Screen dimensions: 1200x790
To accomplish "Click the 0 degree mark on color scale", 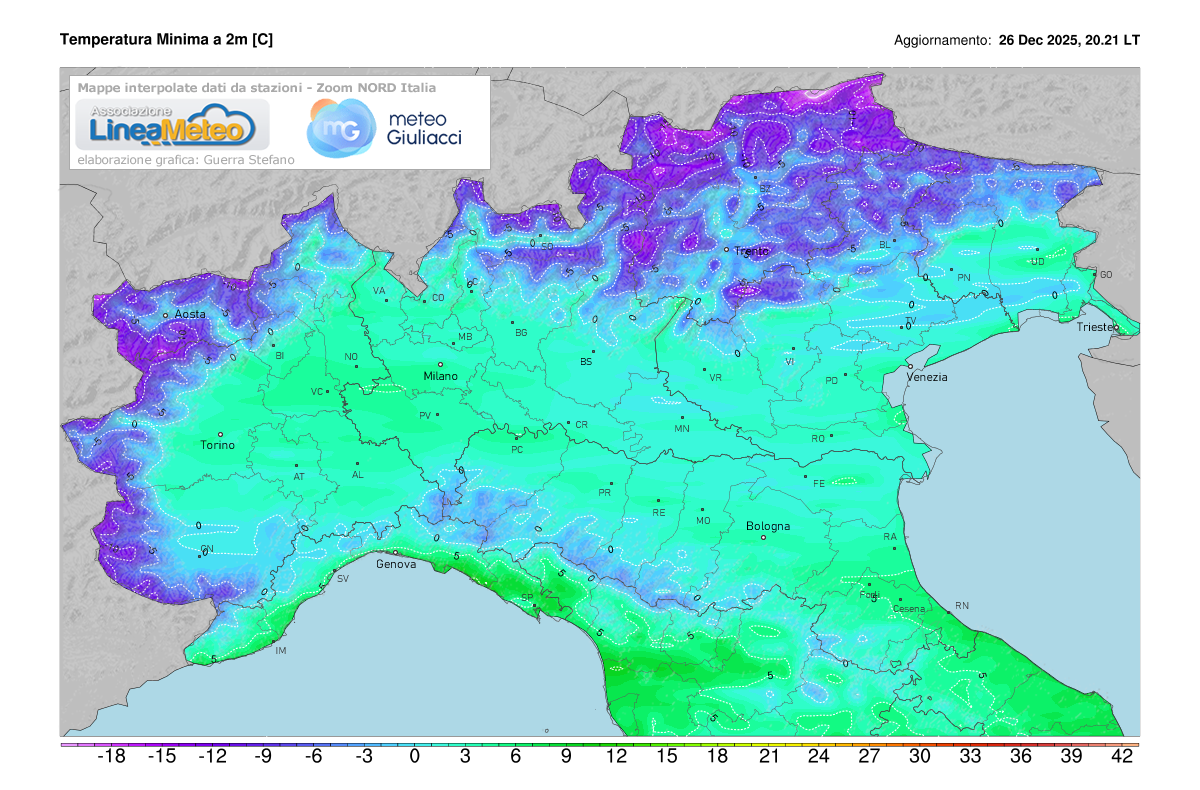I will (x=414, y=758).
